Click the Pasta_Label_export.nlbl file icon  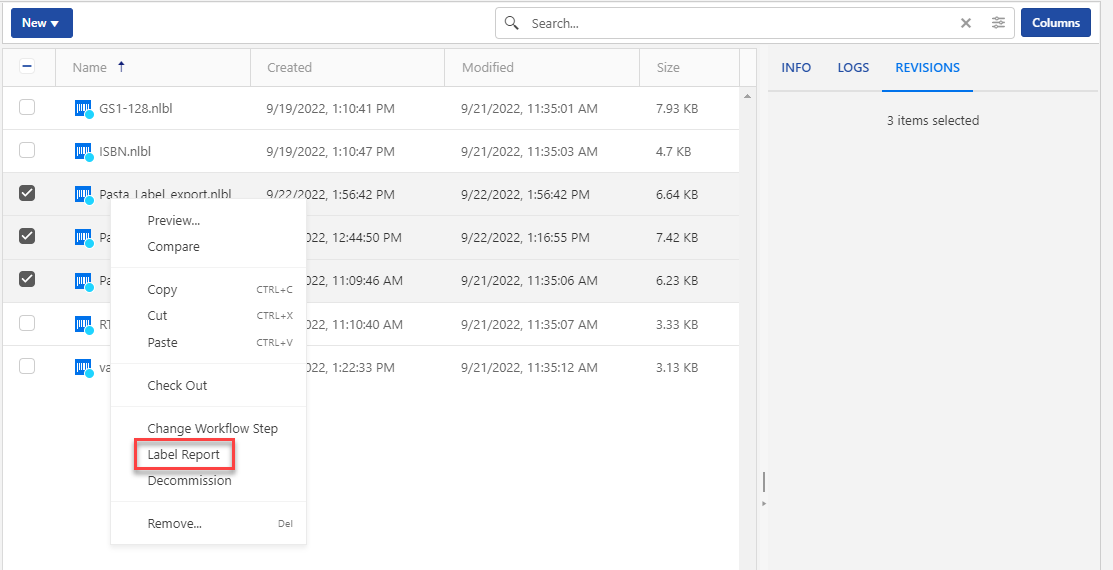[84, 194]
